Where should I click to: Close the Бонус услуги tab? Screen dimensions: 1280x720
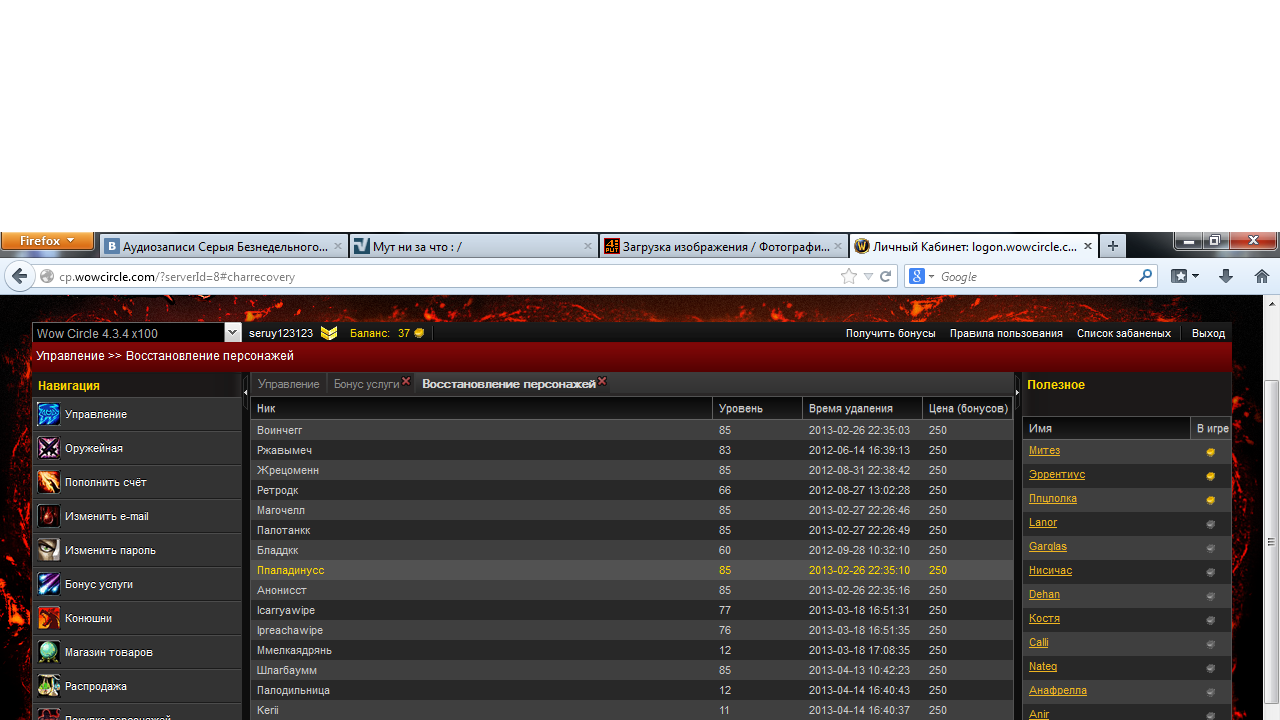pos(406,381)
